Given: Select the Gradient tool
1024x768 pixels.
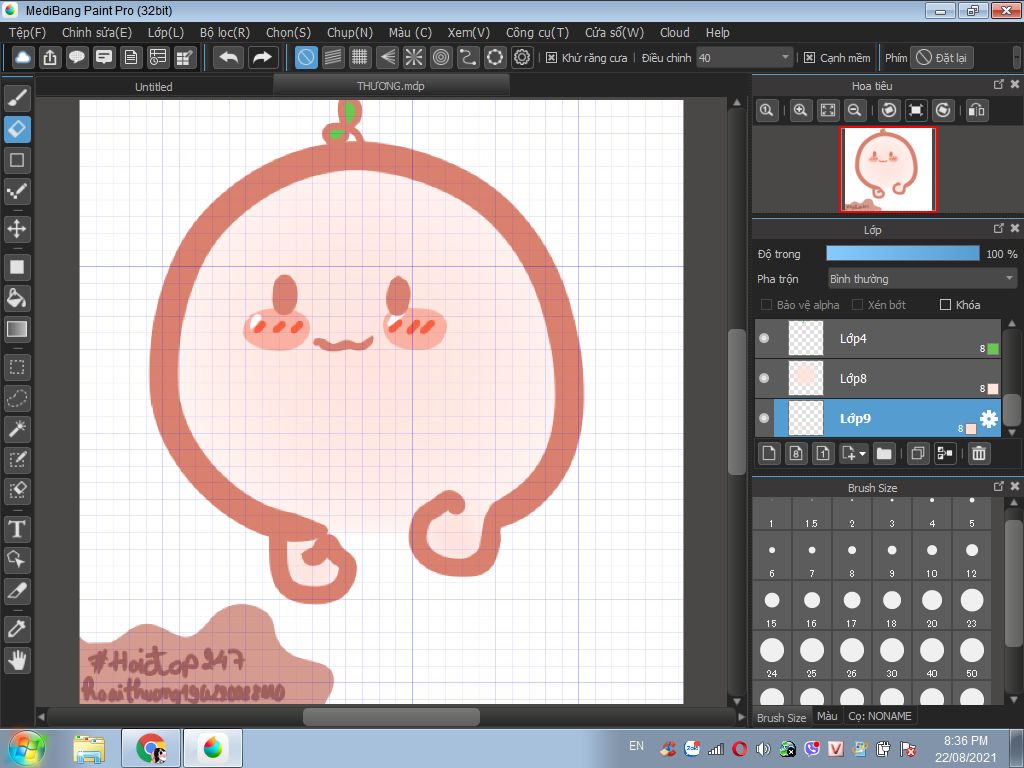Looking at the screenshot, I should pos(17,329).
